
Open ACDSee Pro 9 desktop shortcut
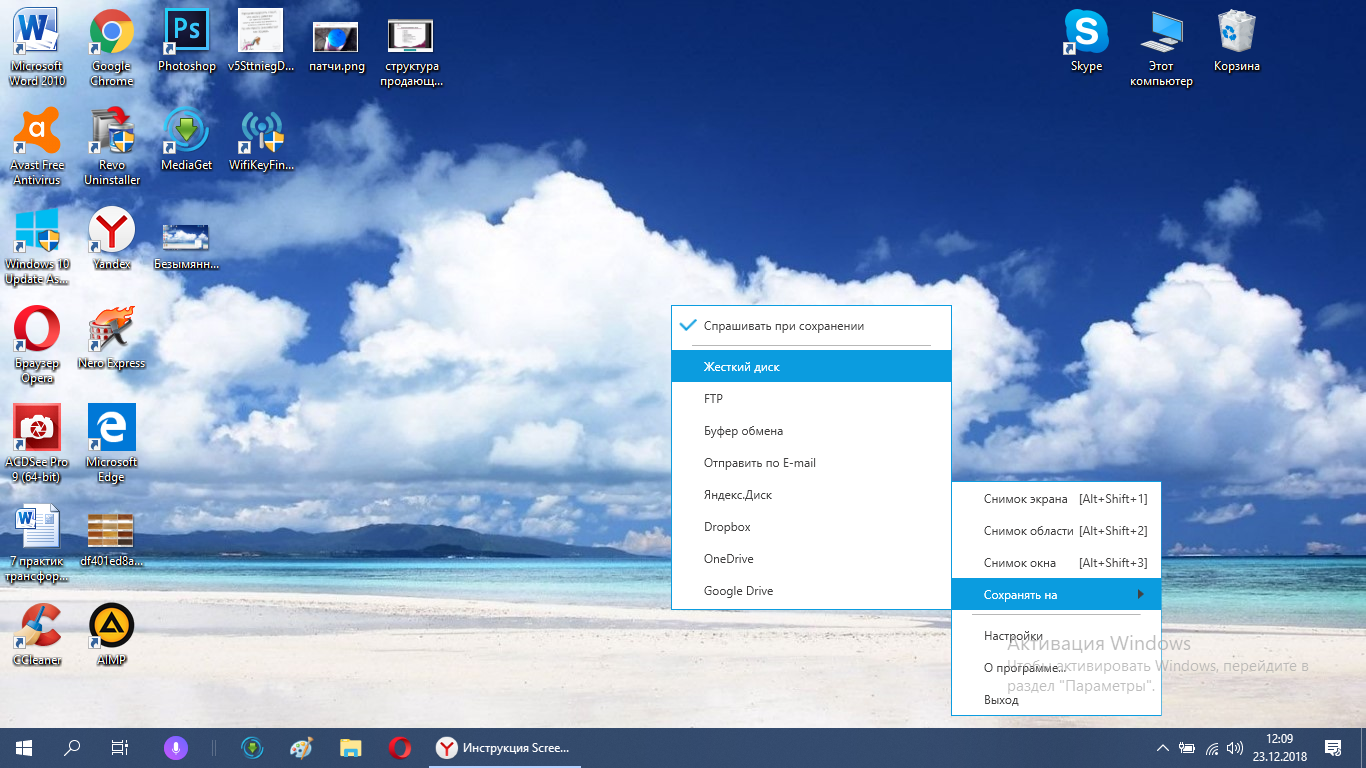coord(37,443)
